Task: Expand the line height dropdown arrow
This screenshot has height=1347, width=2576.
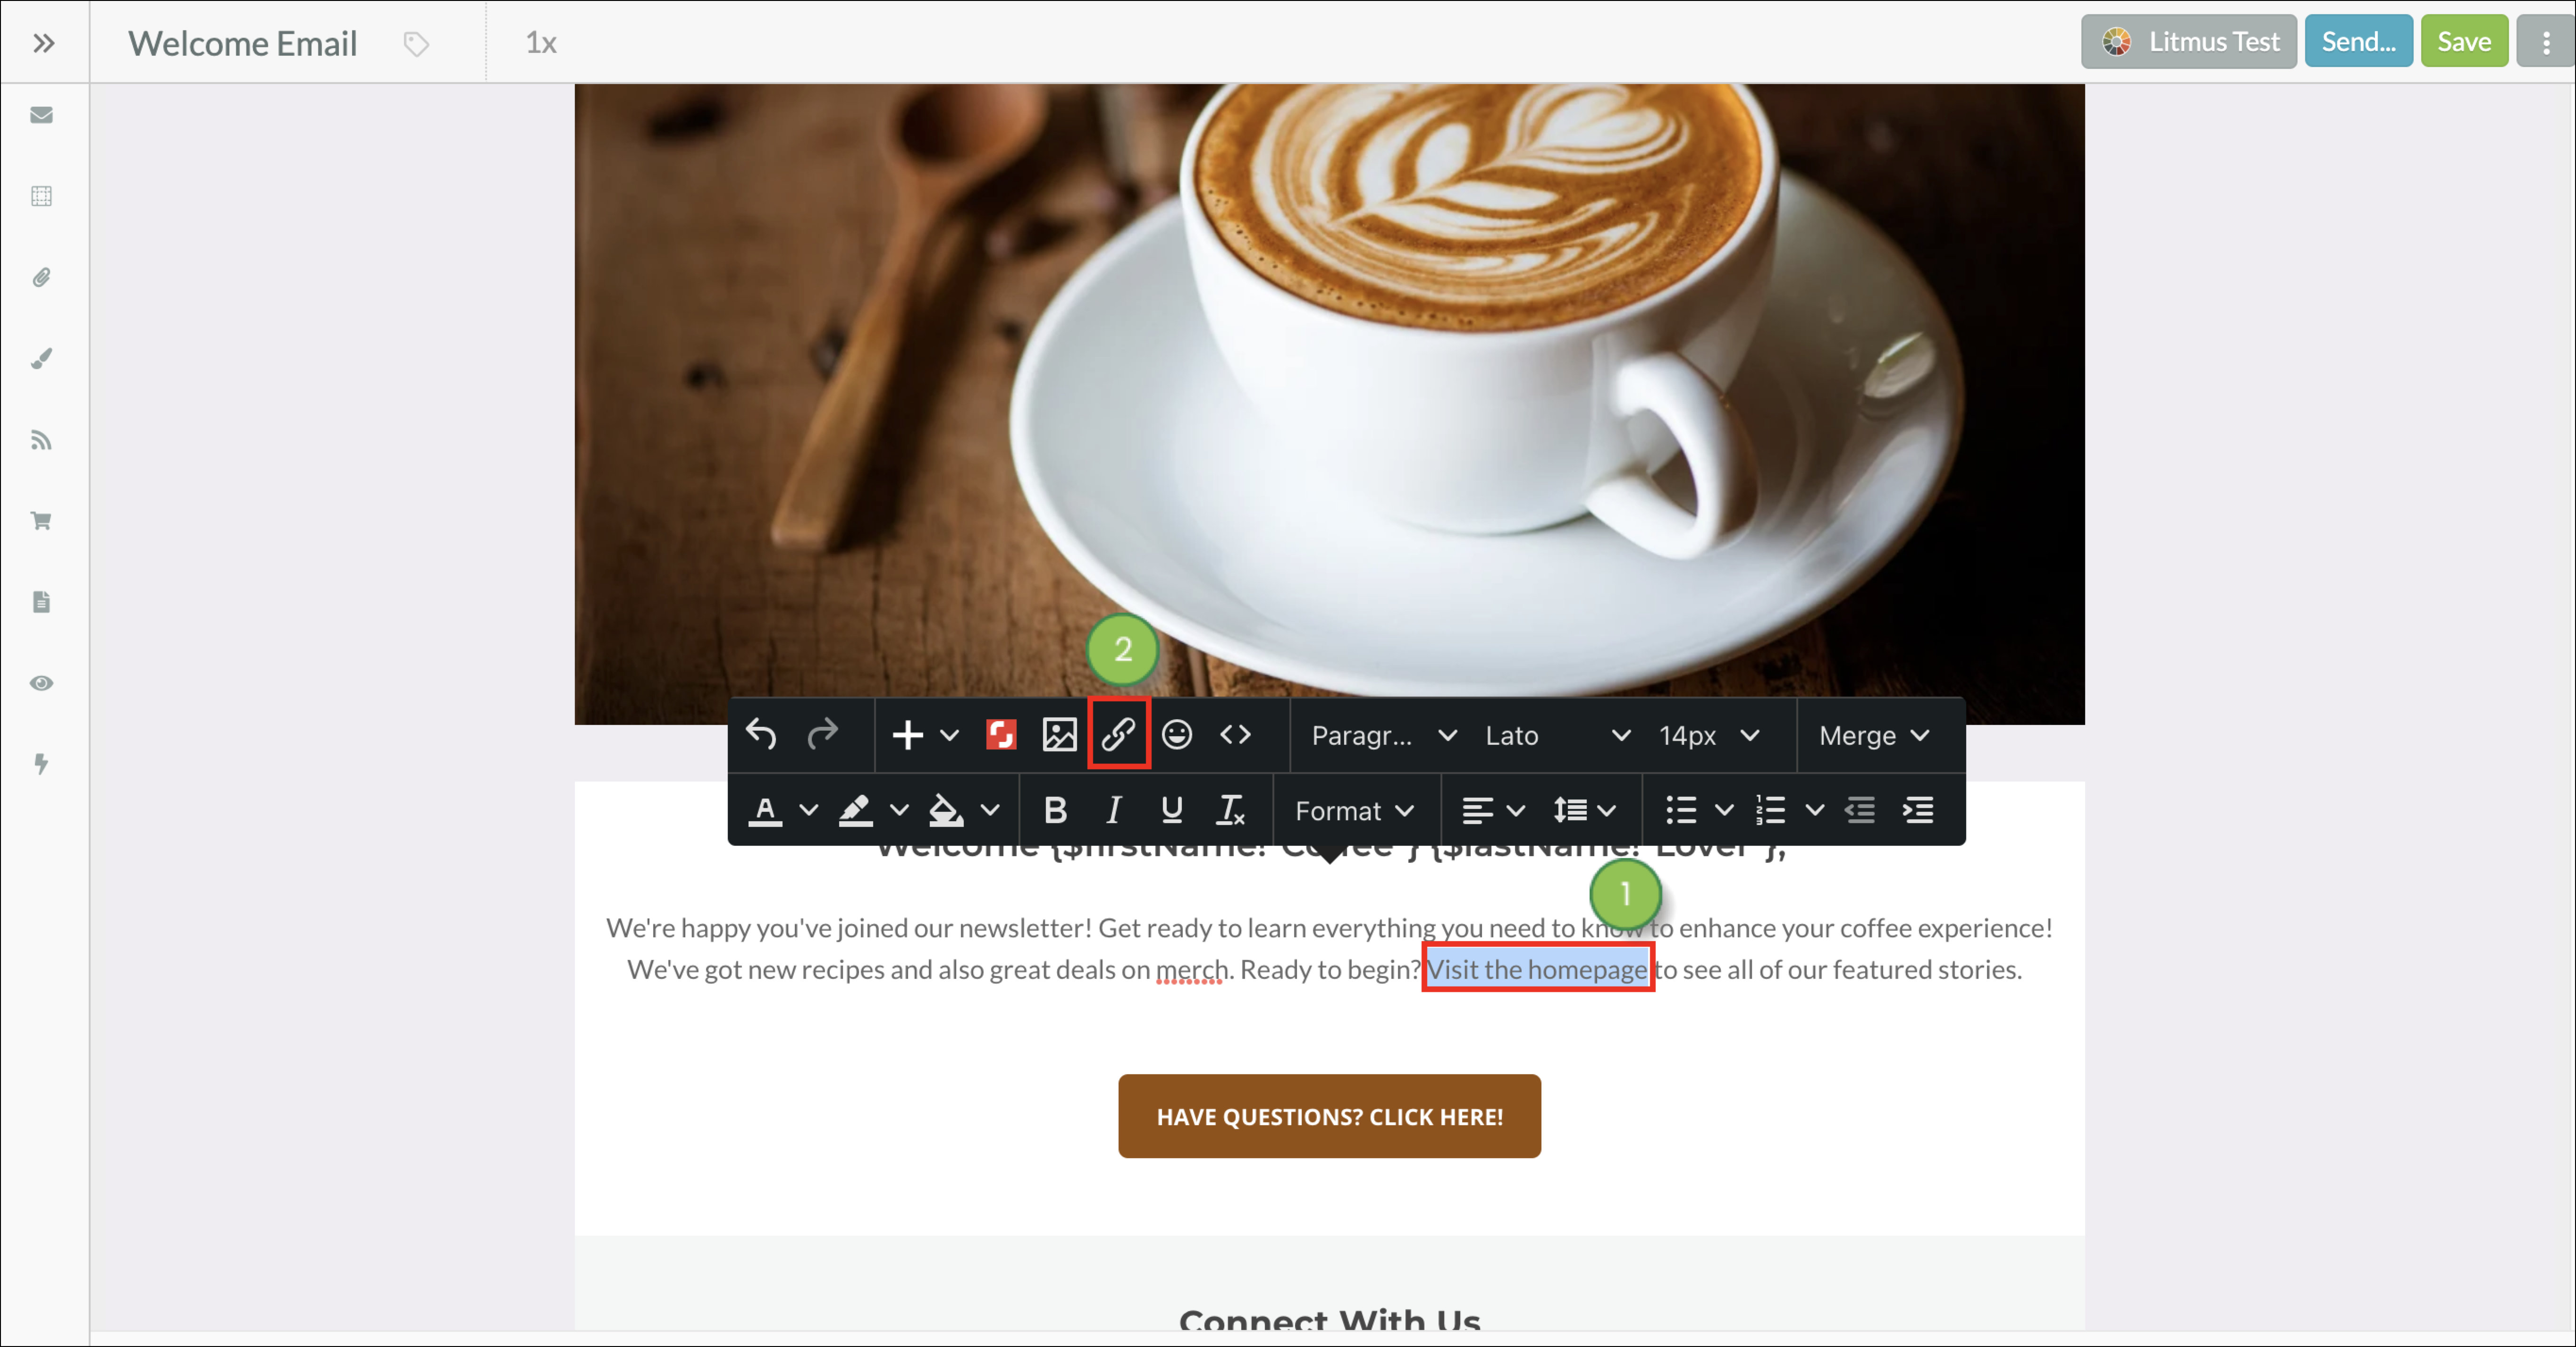Action: [x=1607, y=811]
